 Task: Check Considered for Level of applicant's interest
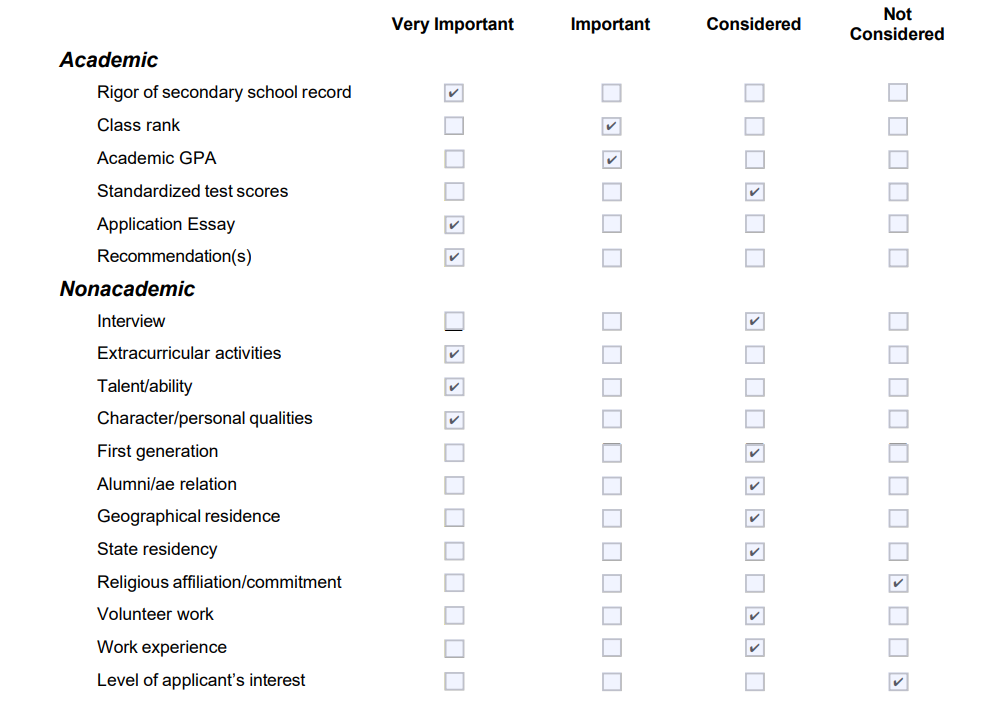[x=755, y=681]
